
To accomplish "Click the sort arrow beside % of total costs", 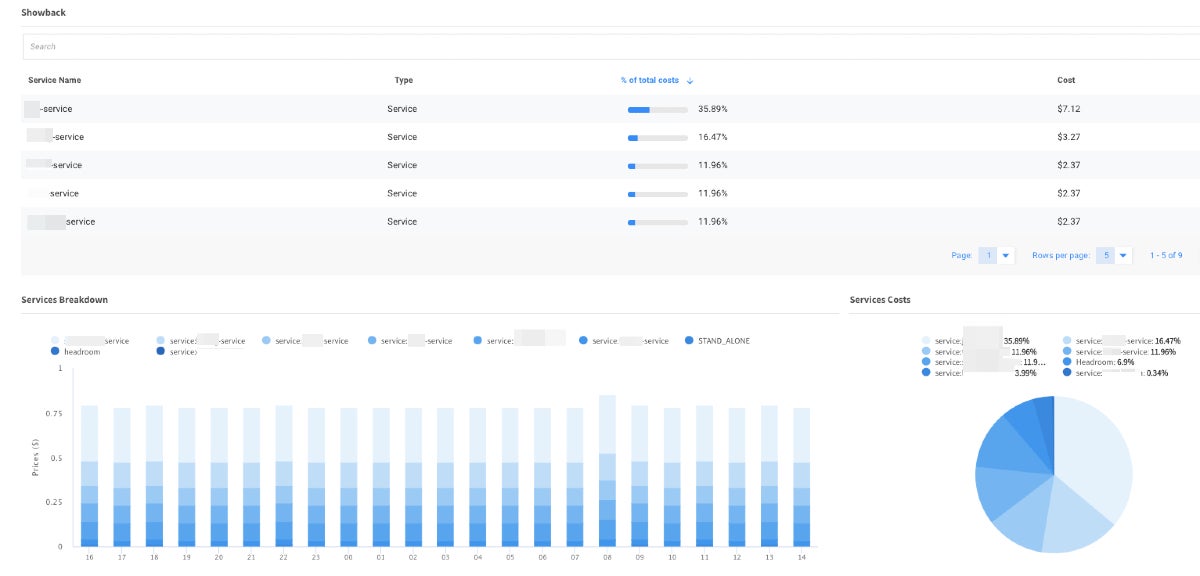I will click(x=690, y=81).
